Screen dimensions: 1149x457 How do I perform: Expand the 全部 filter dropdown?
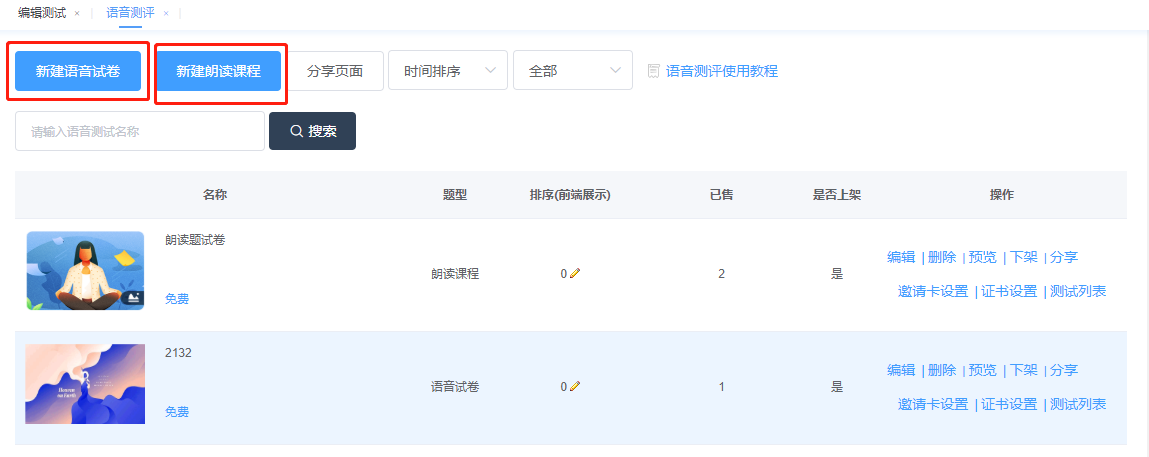[572, 71]
